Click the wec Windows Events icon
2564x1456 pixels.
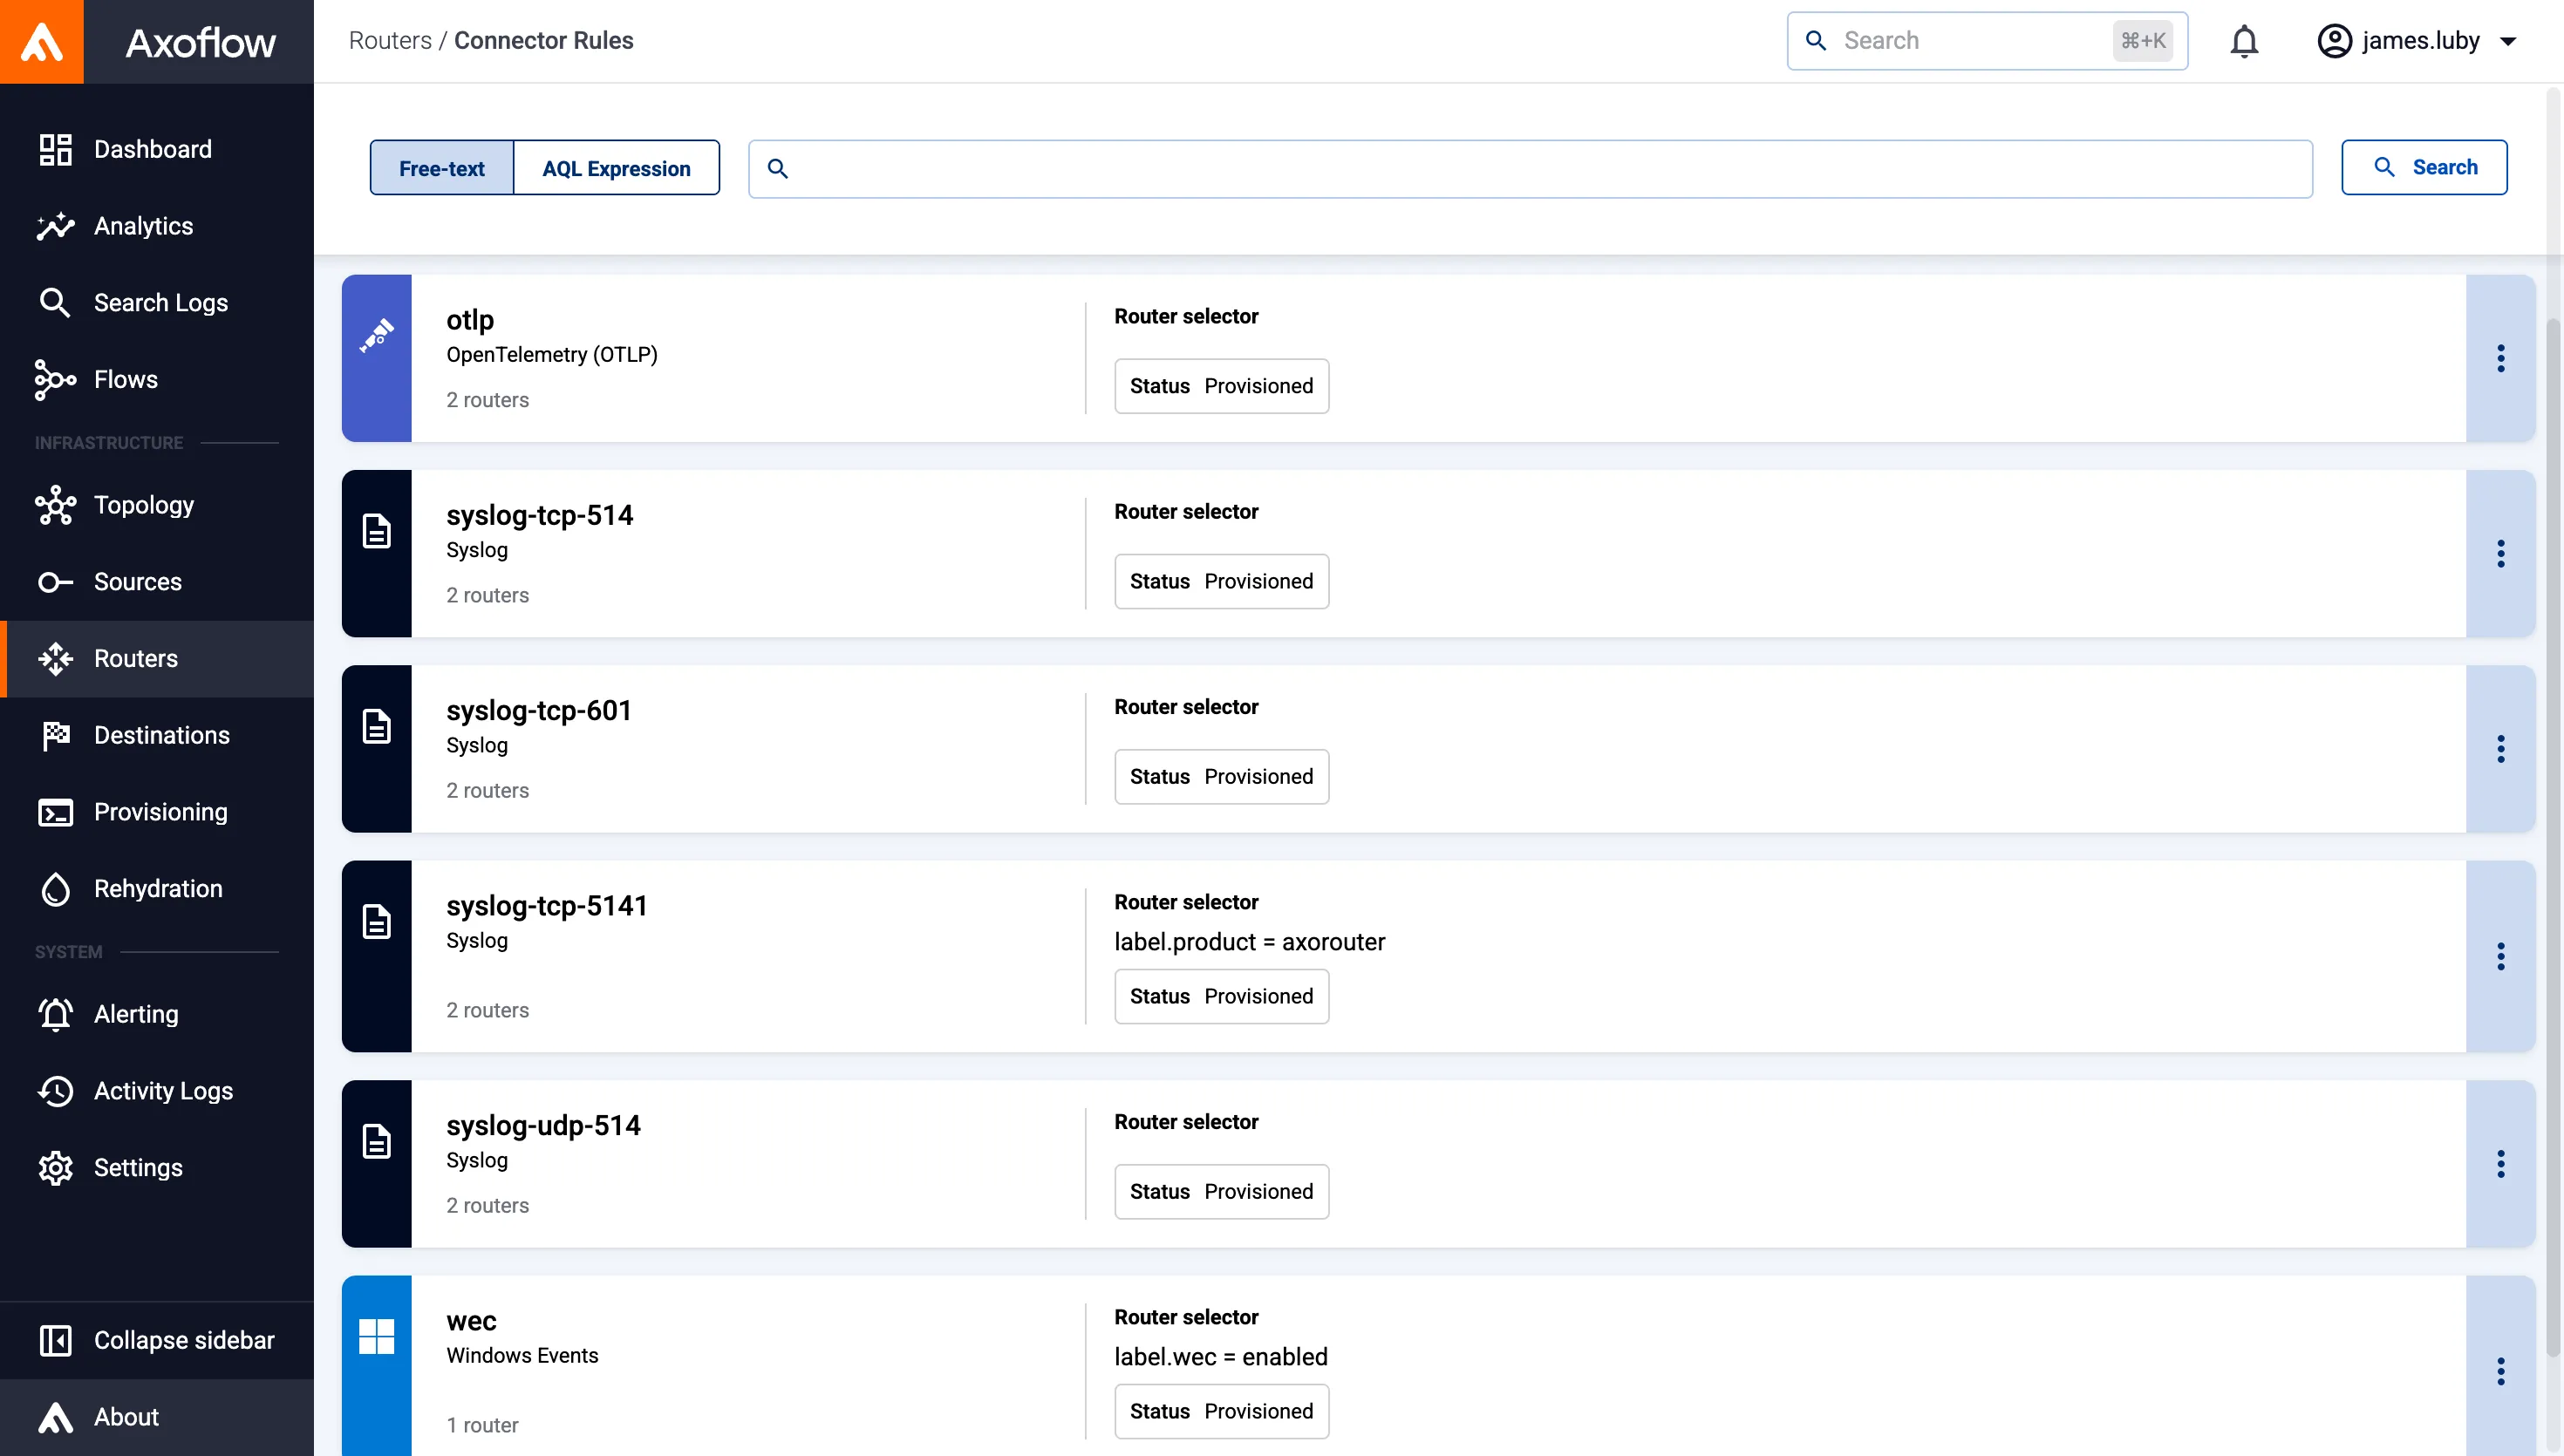click(376, 1336)
